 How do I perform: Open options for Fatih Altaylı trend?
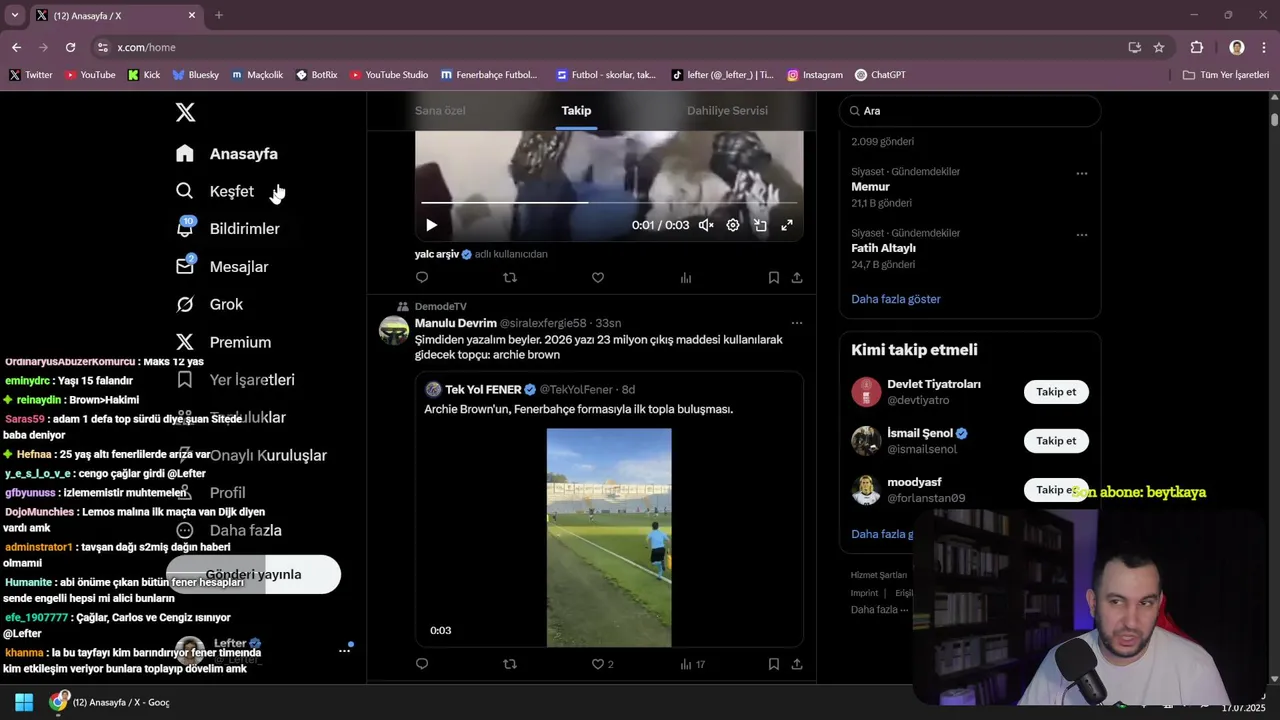[1082, 235]
